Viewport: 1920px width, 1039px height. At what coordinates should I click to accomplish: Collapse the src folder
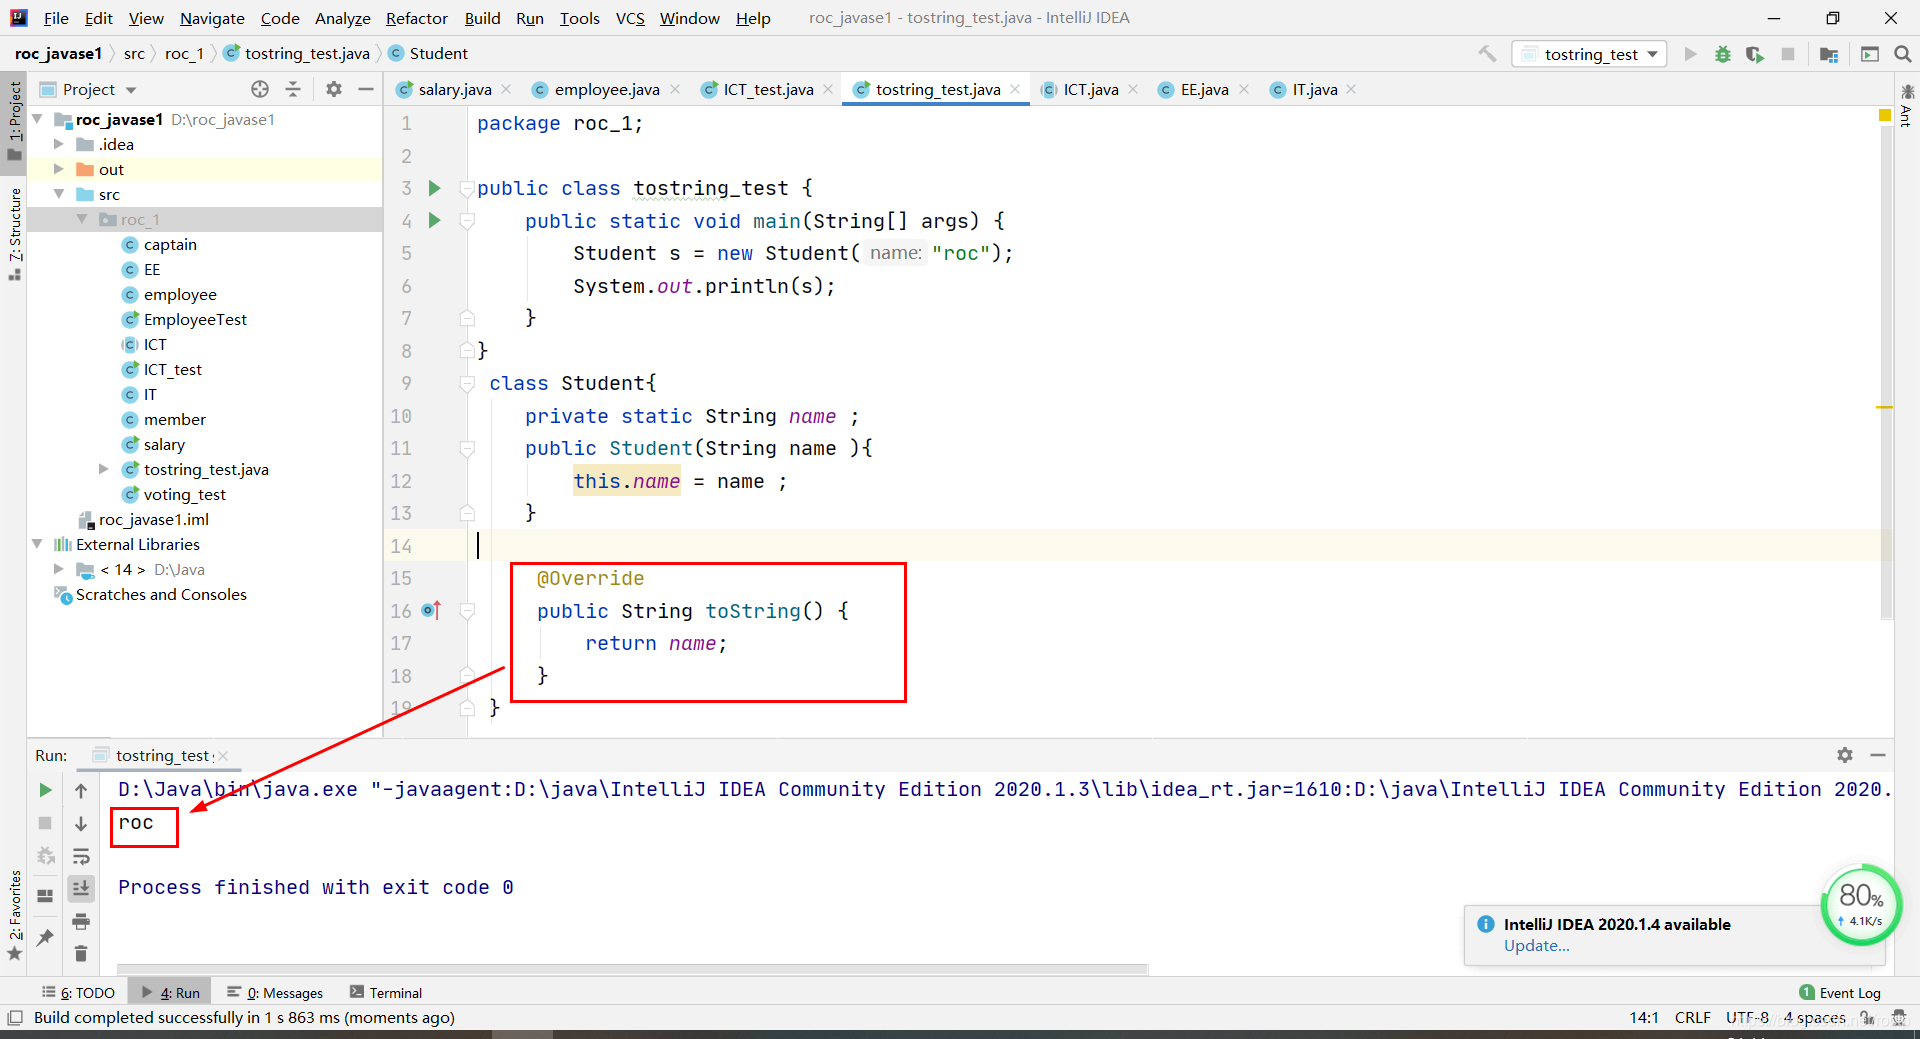pos(58,194)
